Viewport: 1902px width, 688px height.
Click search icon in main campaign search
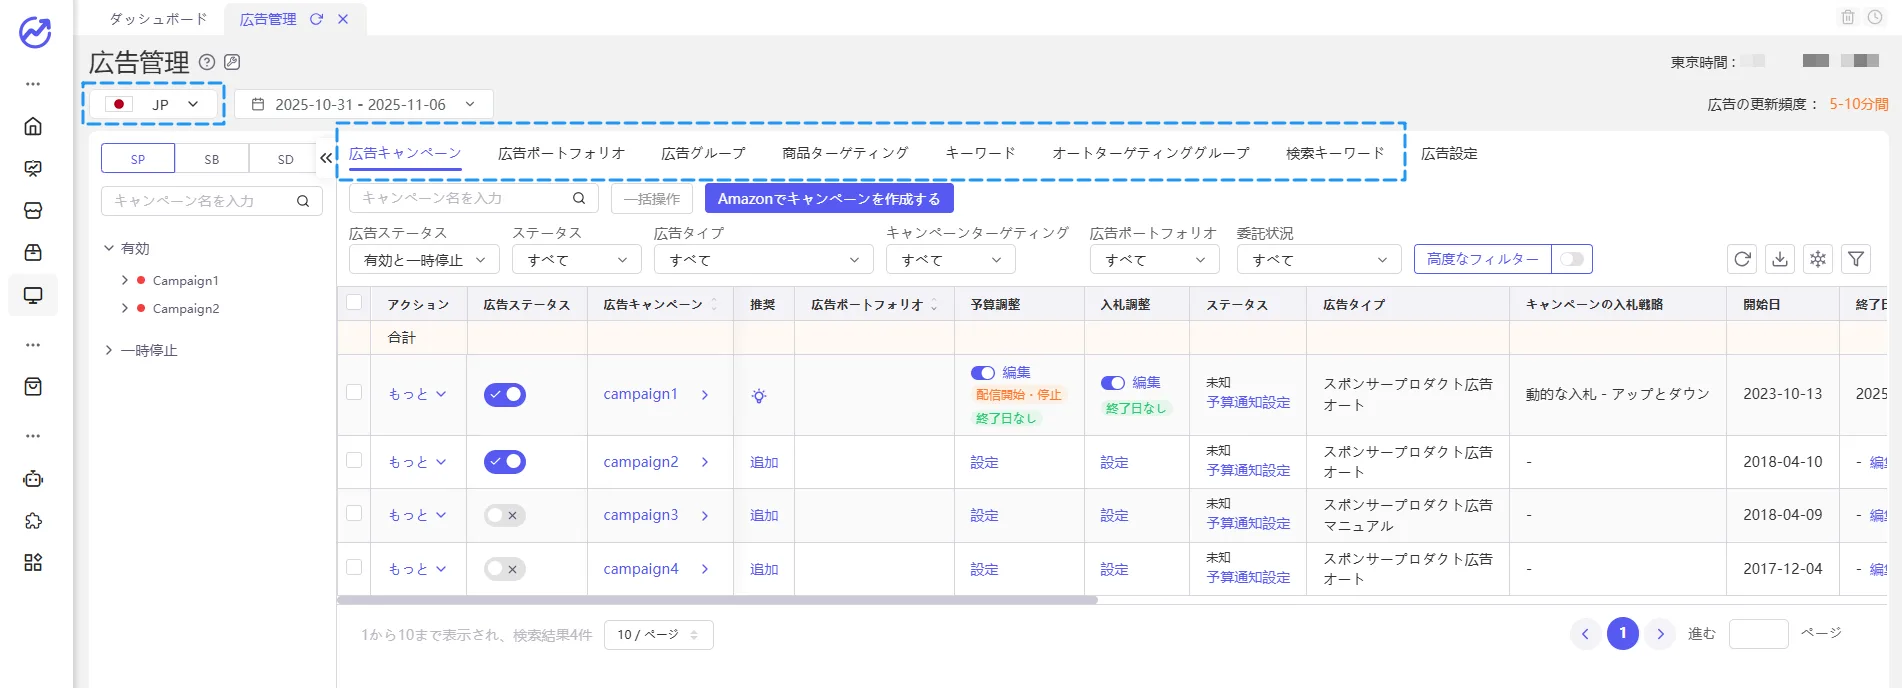(x=579, y=198)
